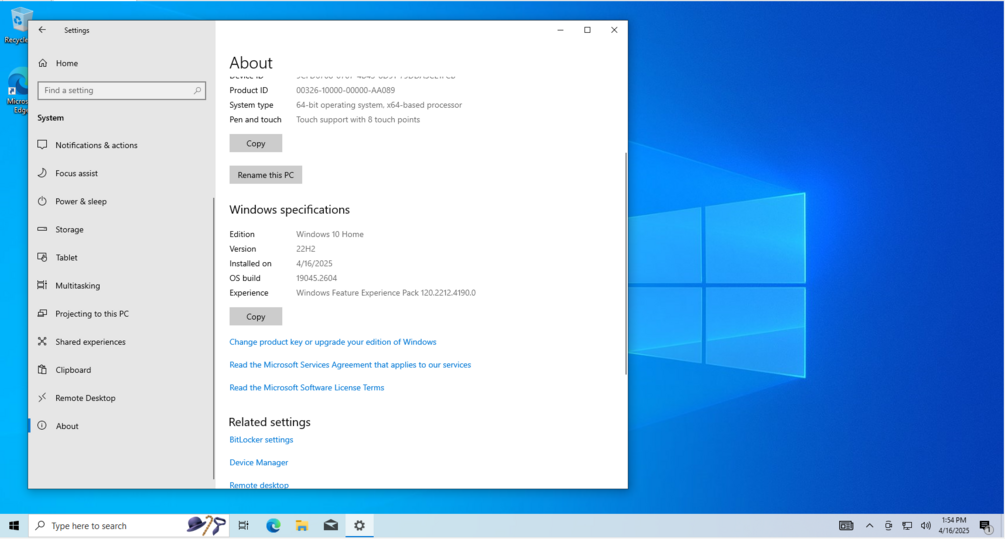
Task: Select the Installed on date 4/16/2025
Action: pyautogui.click(x=314, y=263)
